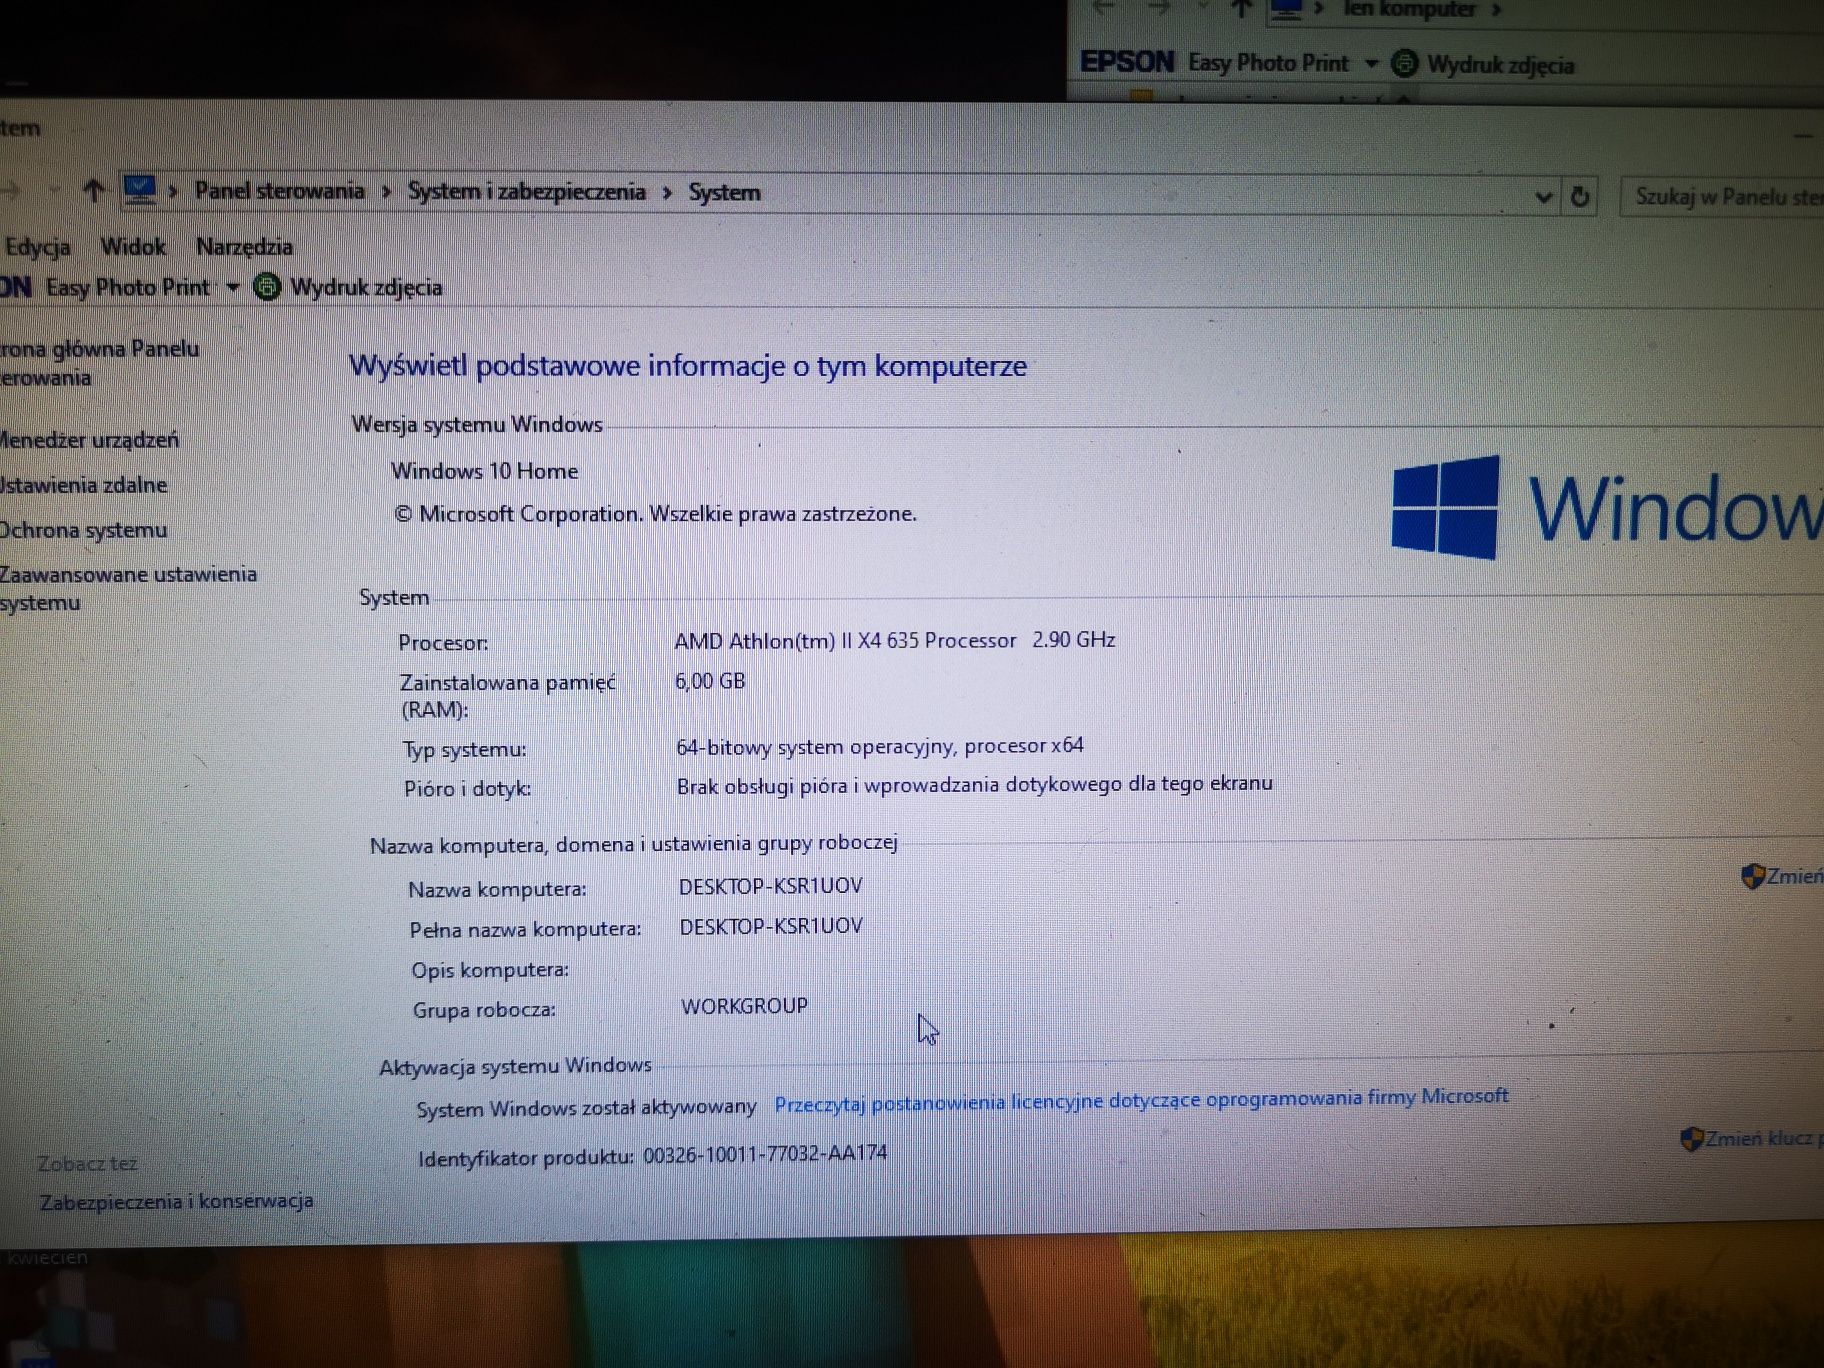Expand chevron after Panel sterowania breadcrumb
The image size is (1824, 1368).
pos(386,192)
